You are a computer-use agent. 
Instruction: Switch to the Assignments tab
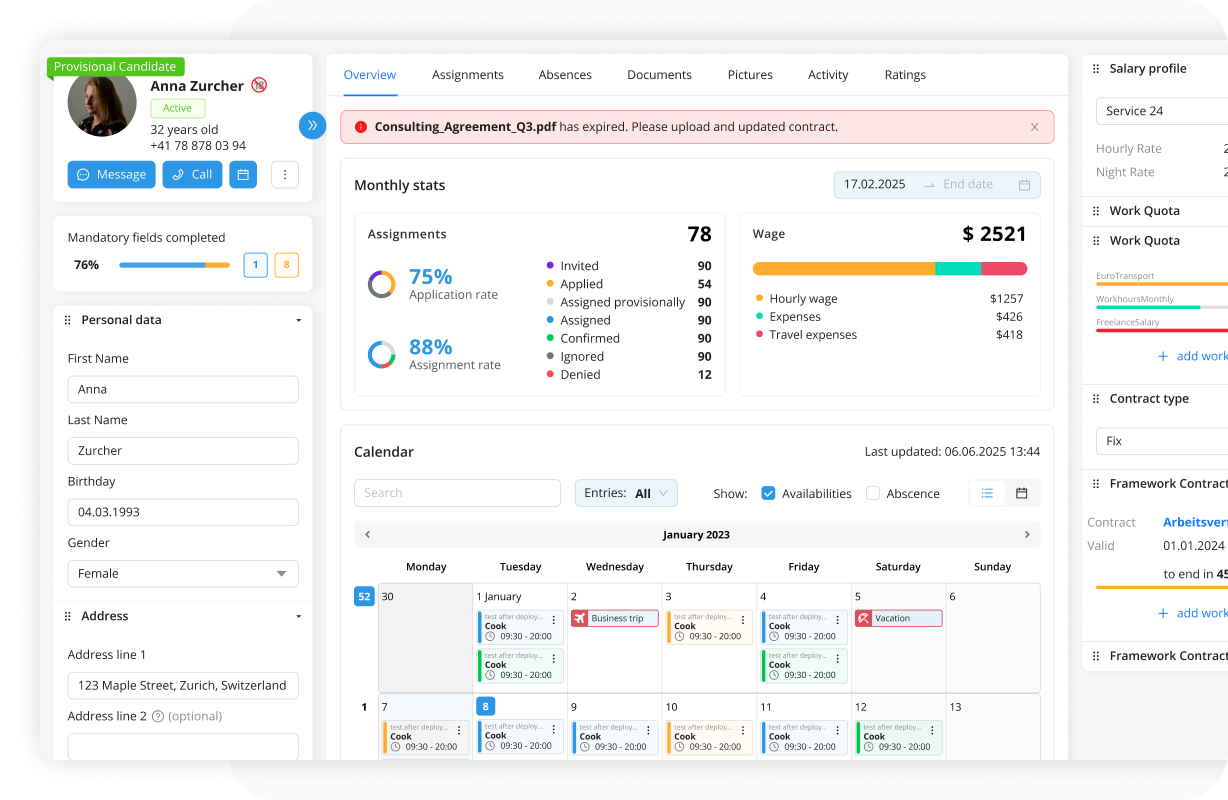pos(467,75)
